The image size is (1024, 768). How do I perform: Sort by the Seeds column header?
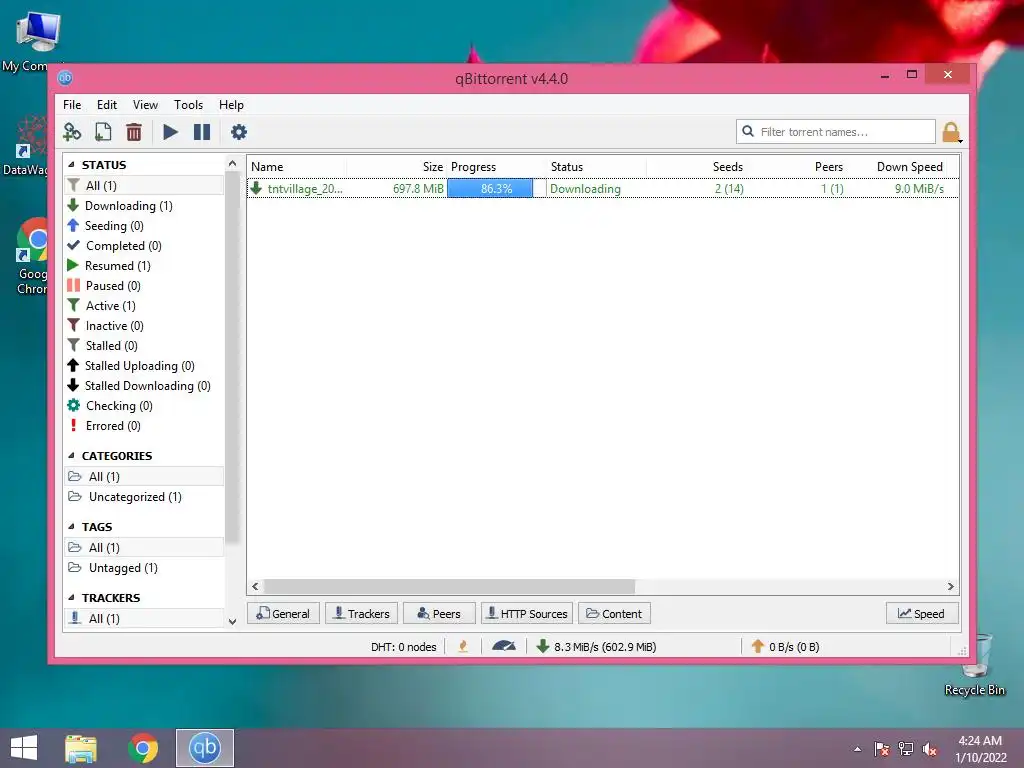(696, 167)
